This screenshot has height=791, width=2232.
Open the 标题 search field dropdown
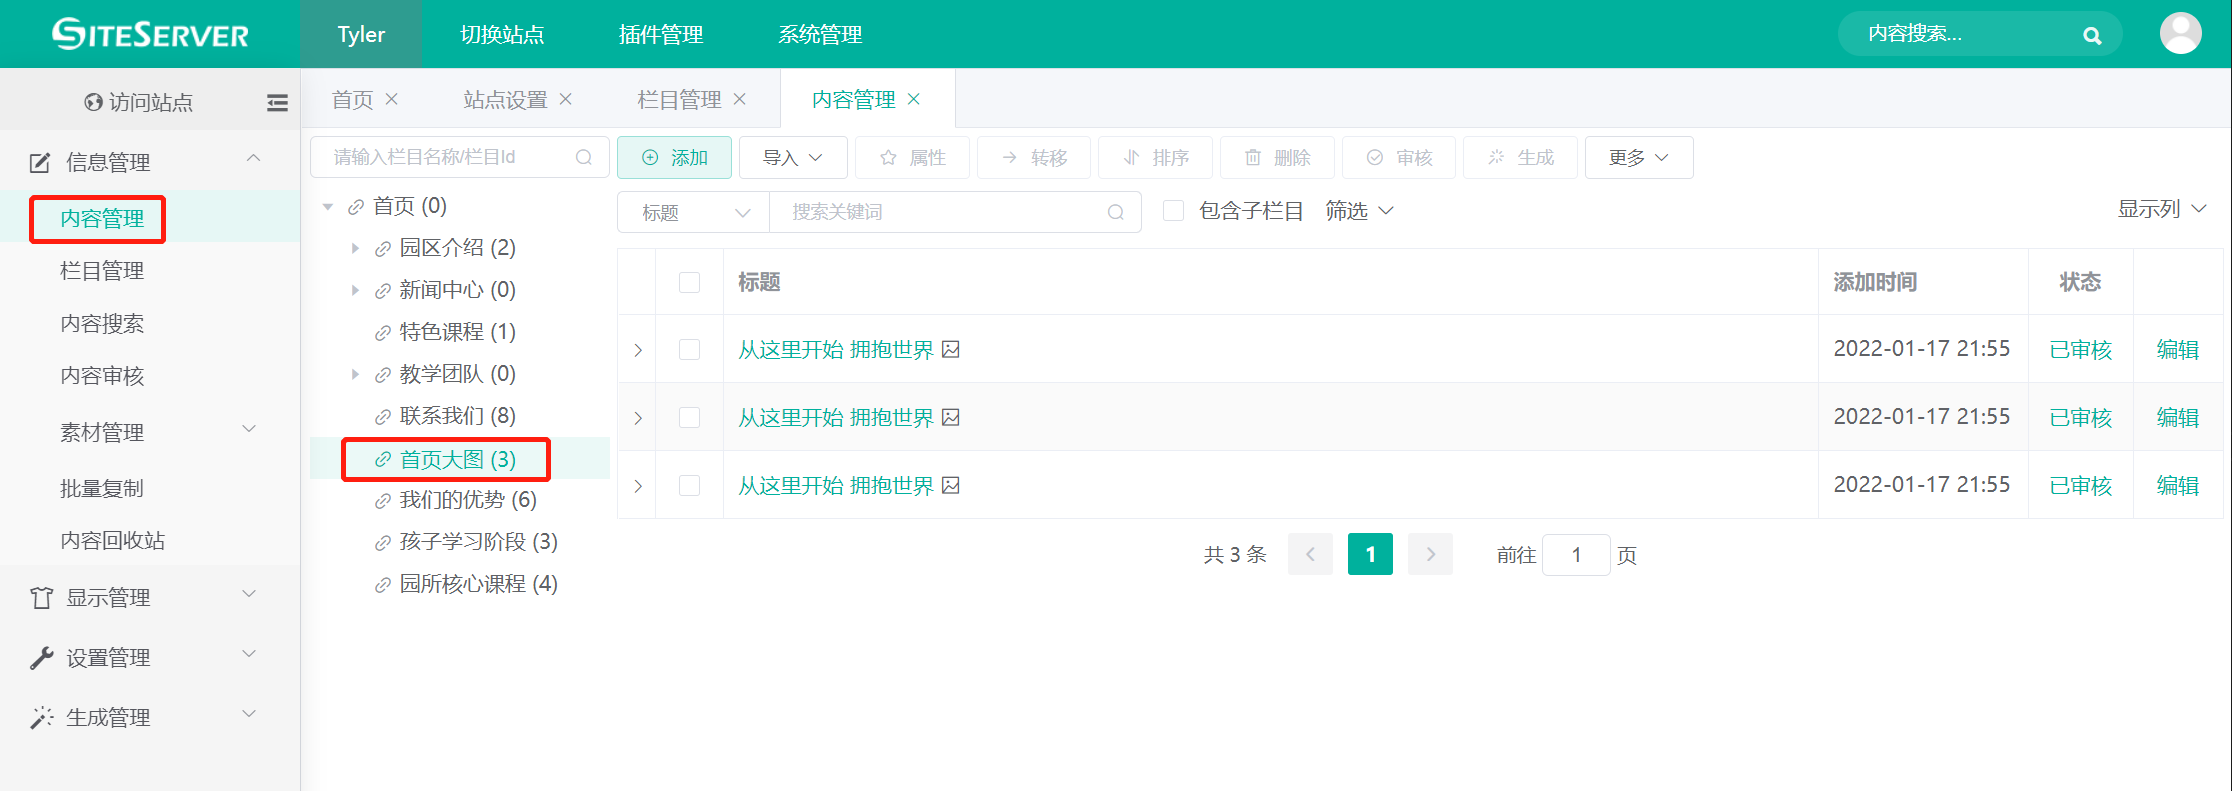tap(694, 212)
